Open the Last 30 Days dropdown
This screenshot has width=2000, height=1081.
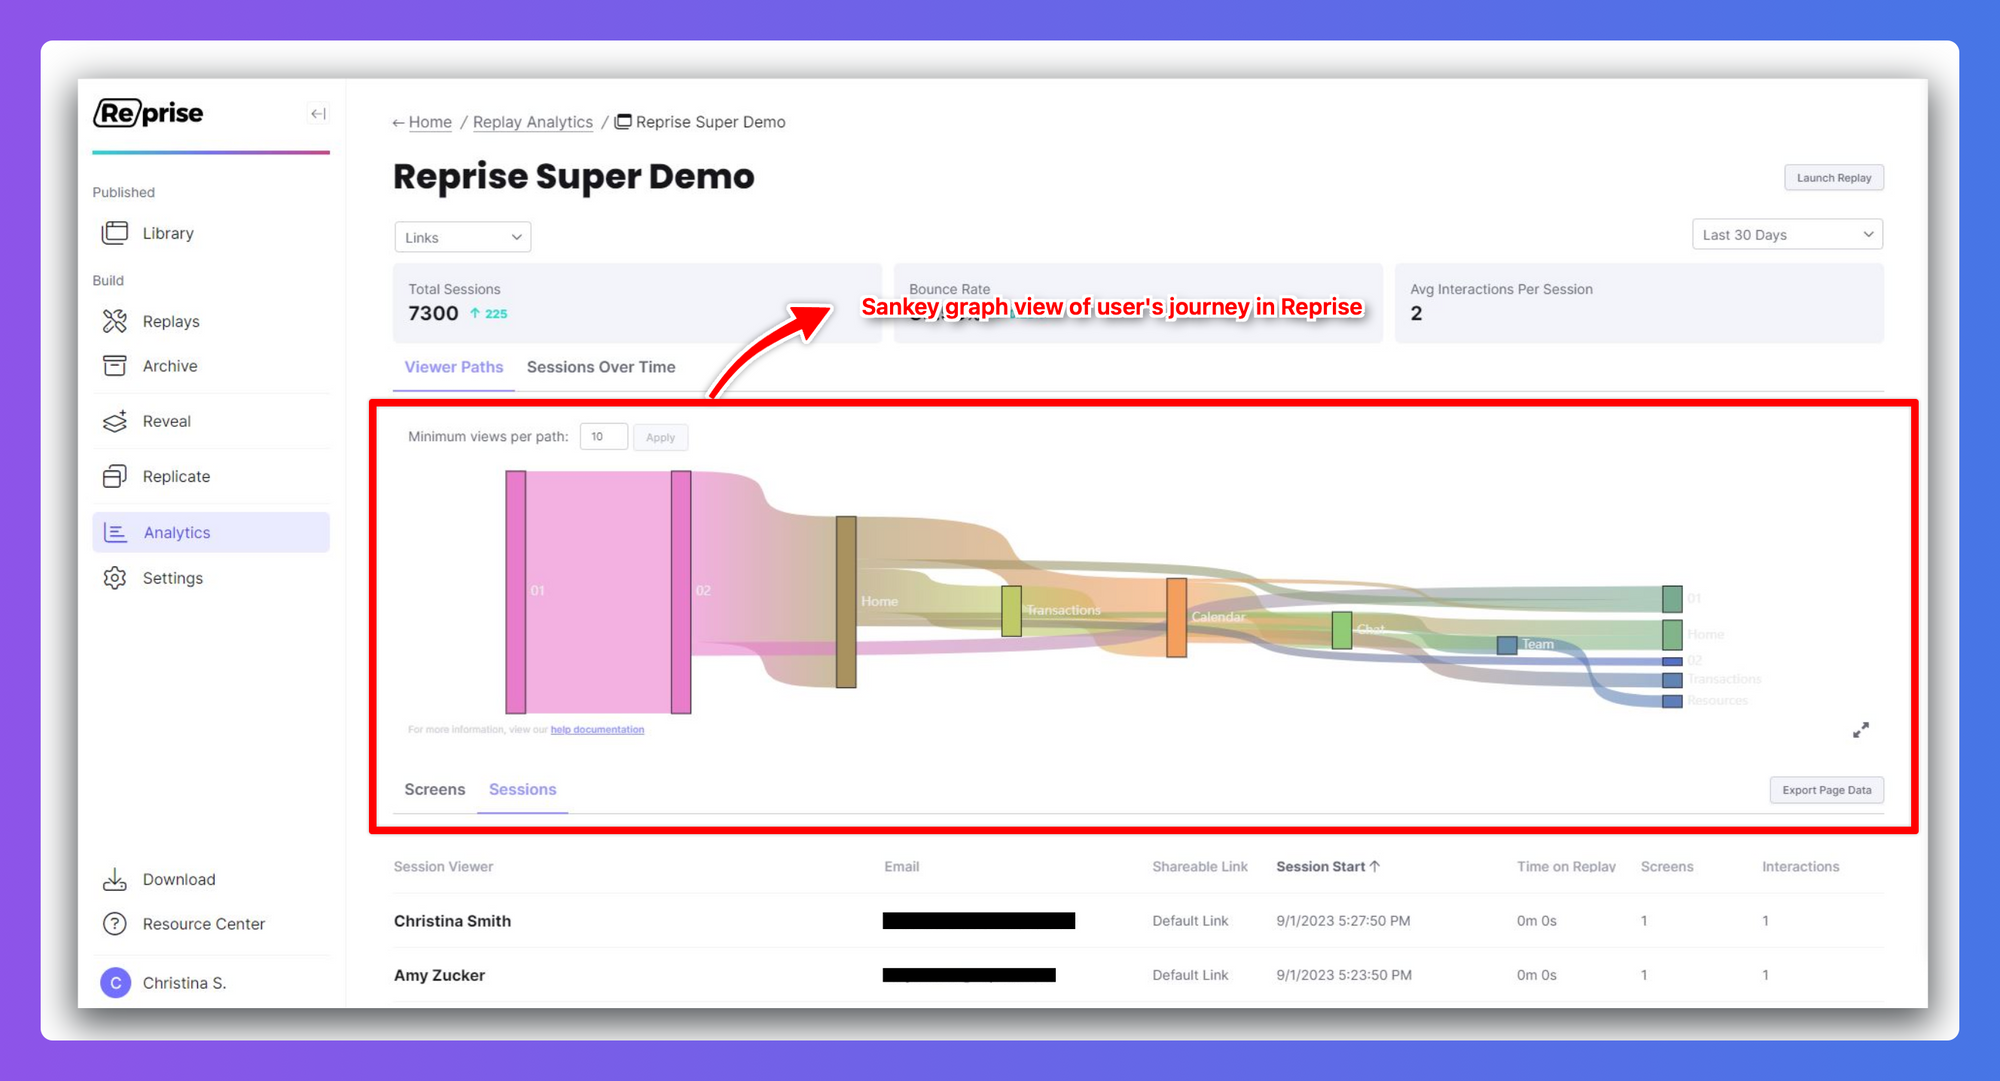point(1787,235)
